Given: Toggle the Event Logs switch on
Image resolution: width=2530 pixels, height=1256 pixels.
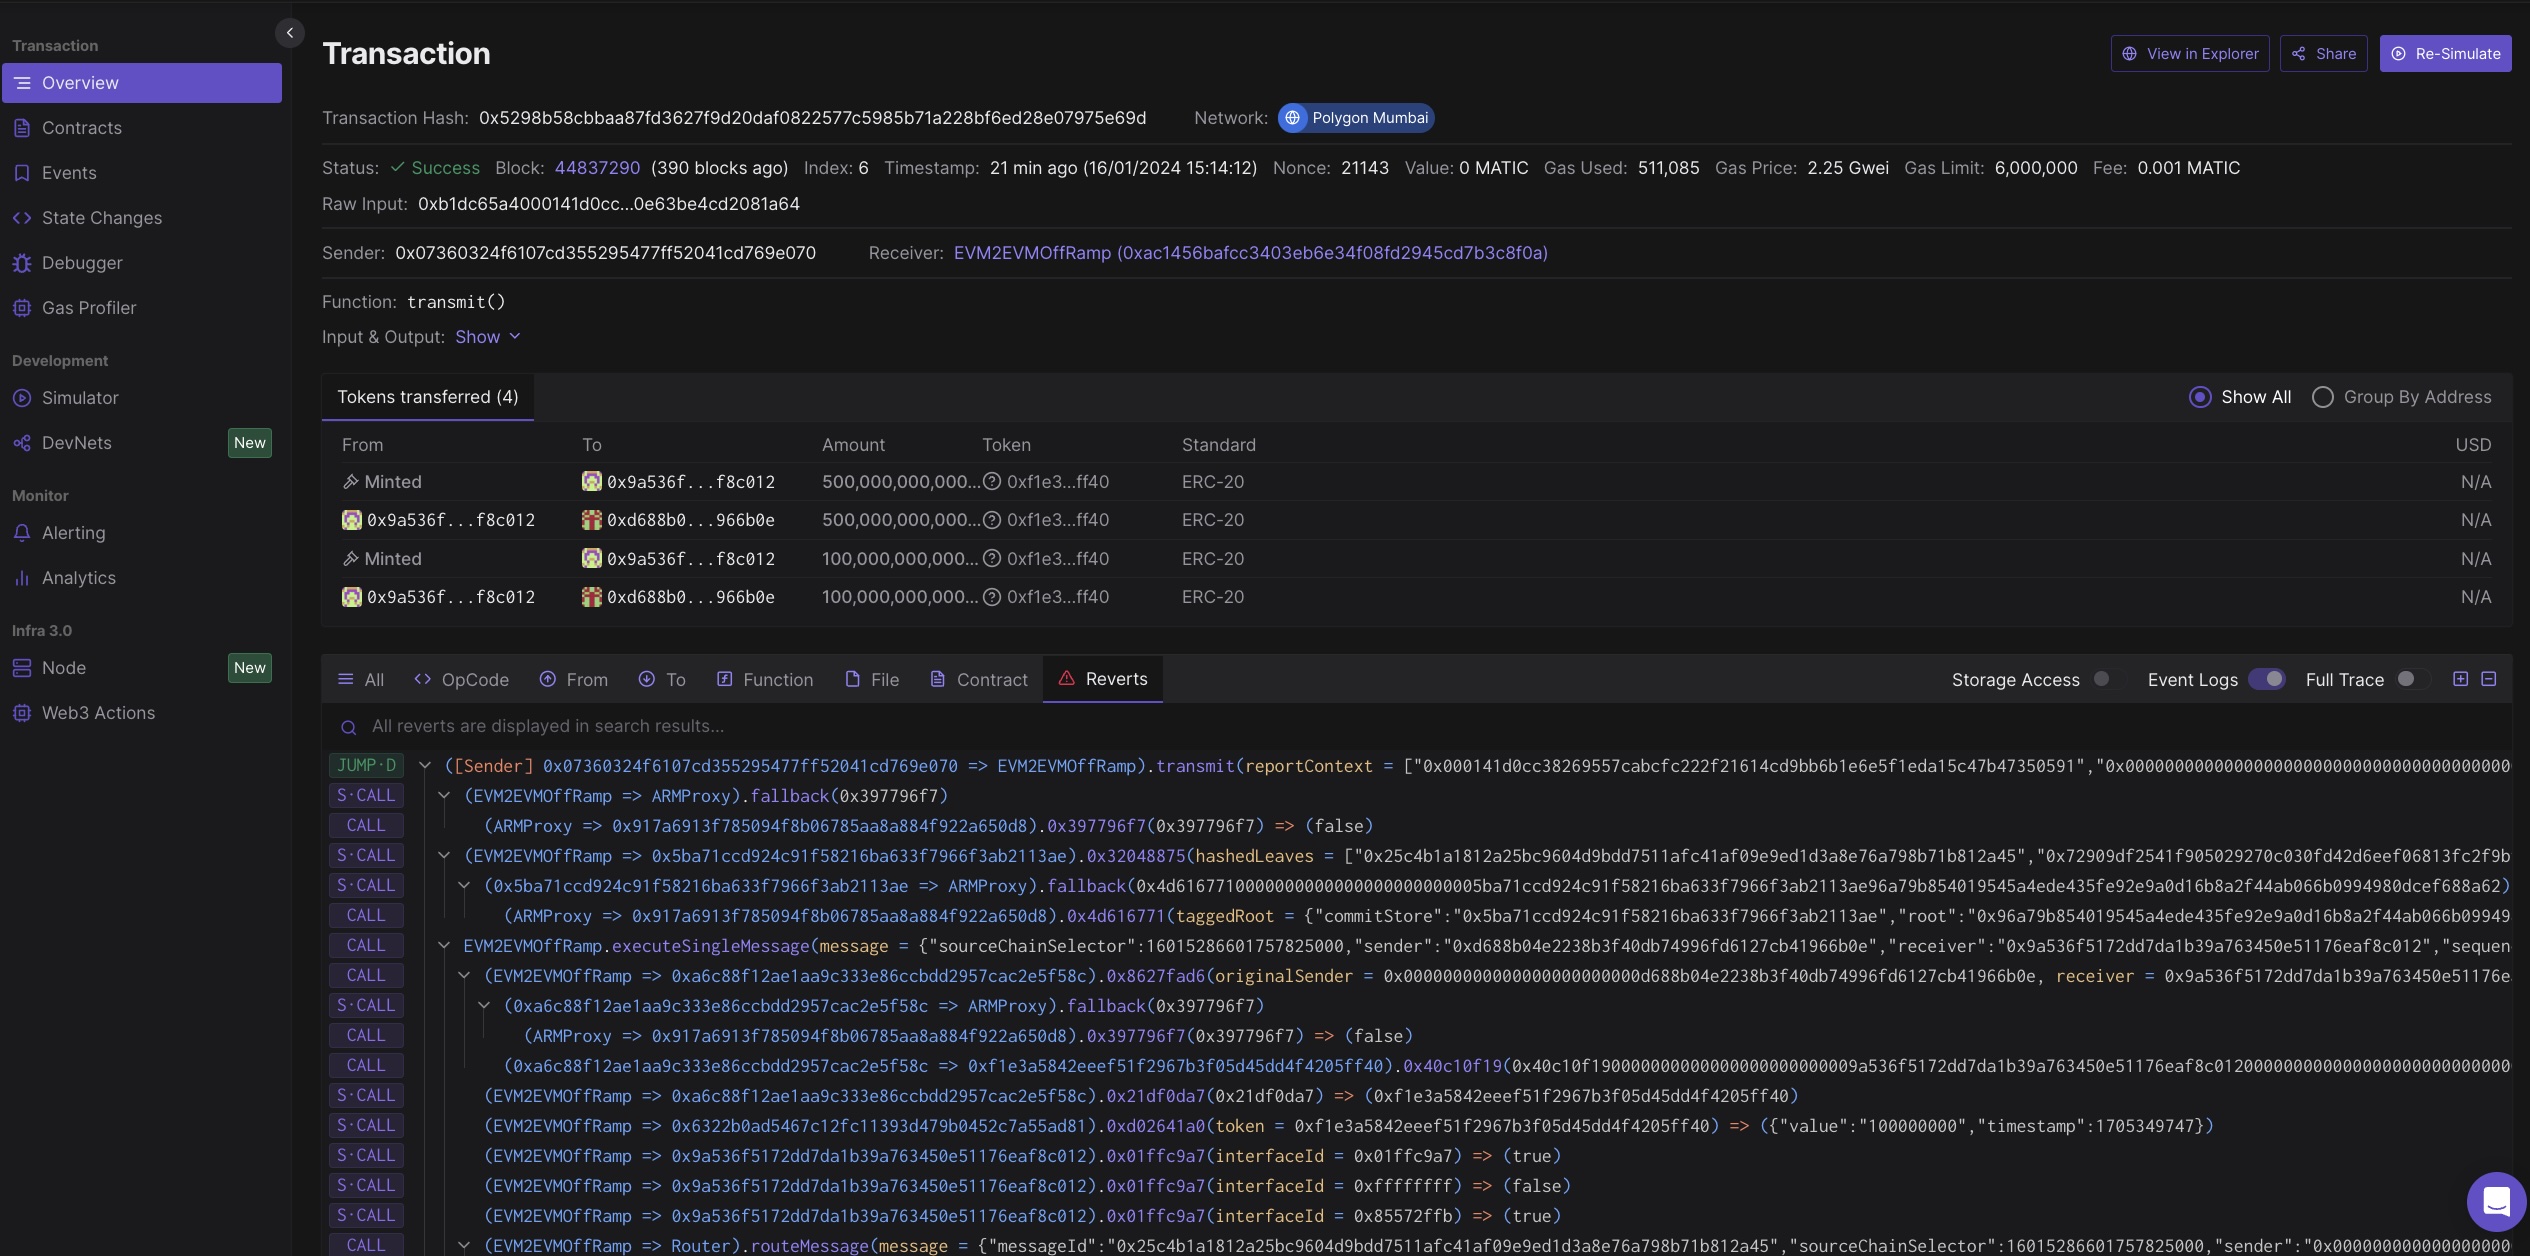Looking at the screenshot, I should click(x=2267, y=680).
